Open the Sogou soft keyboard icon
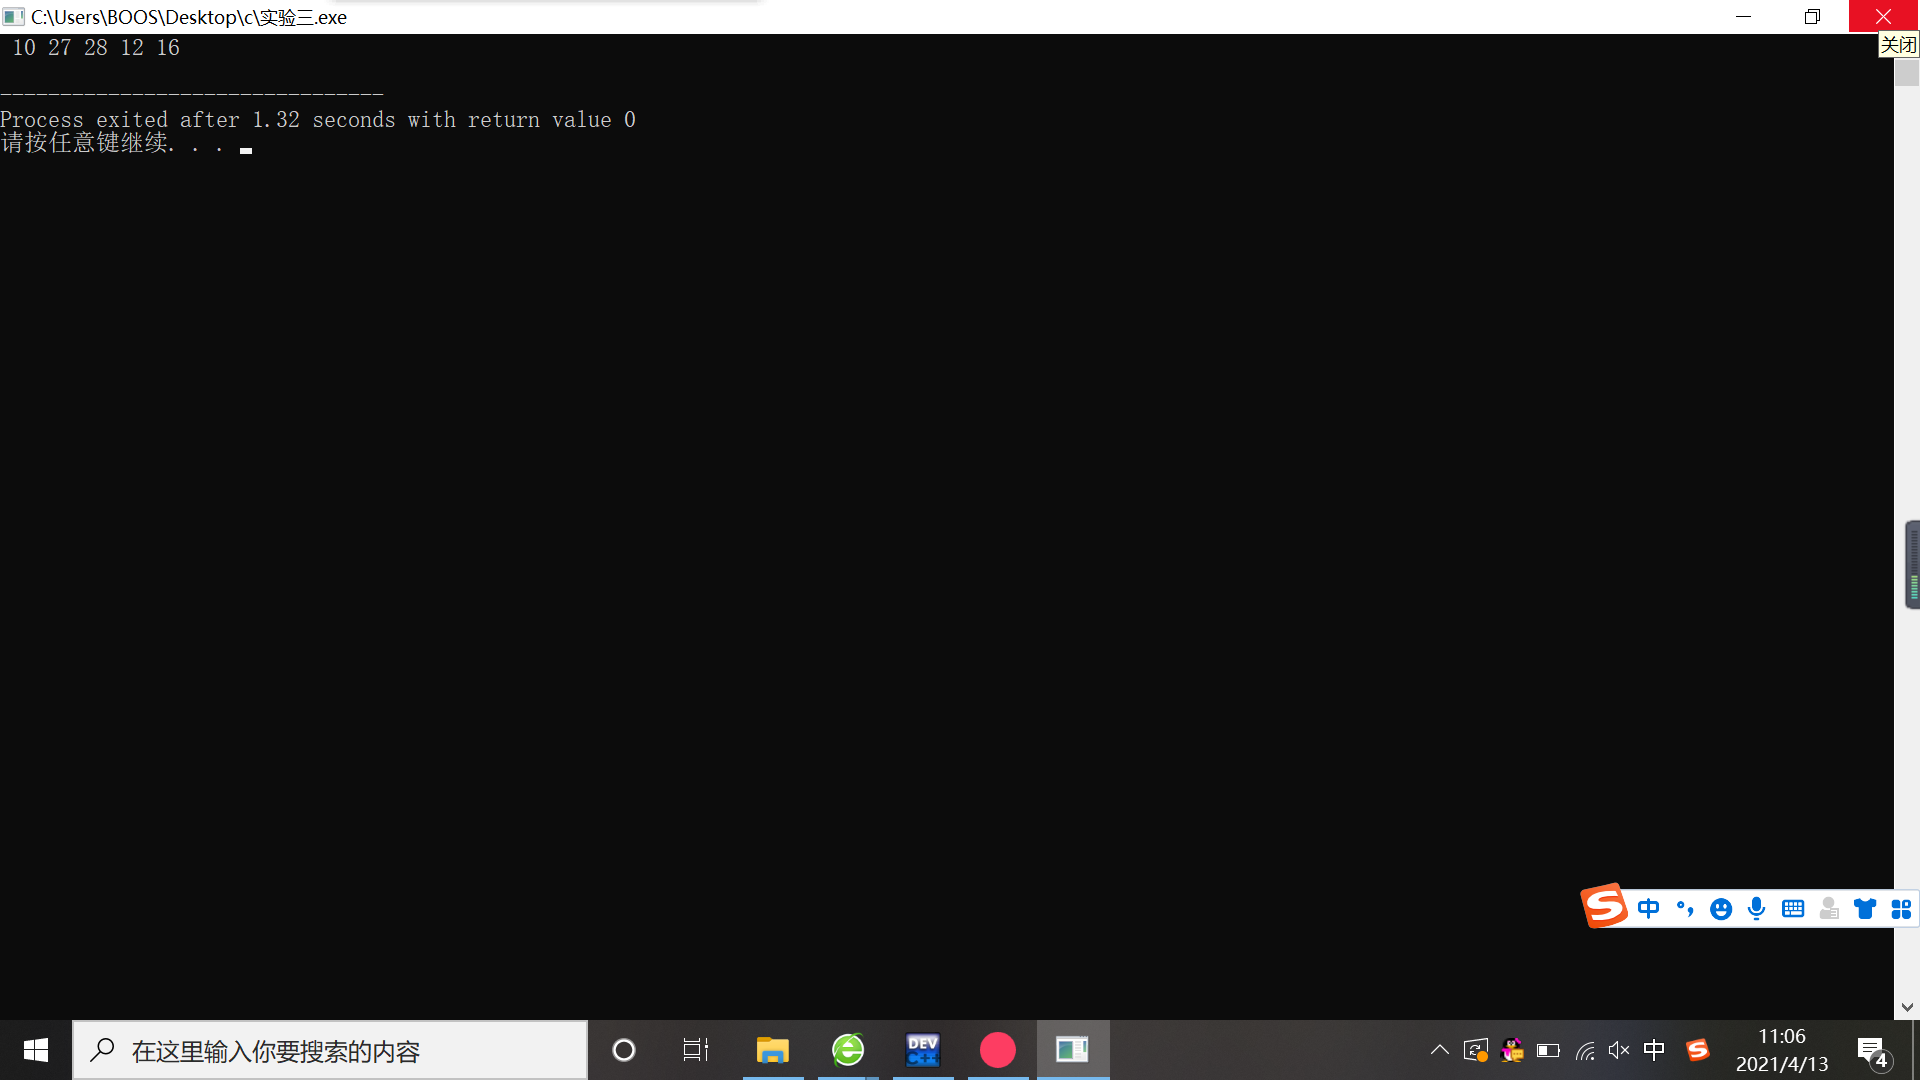Screen dimensions: 1920x1080 pyautogui.click(x=1792, y=908)
